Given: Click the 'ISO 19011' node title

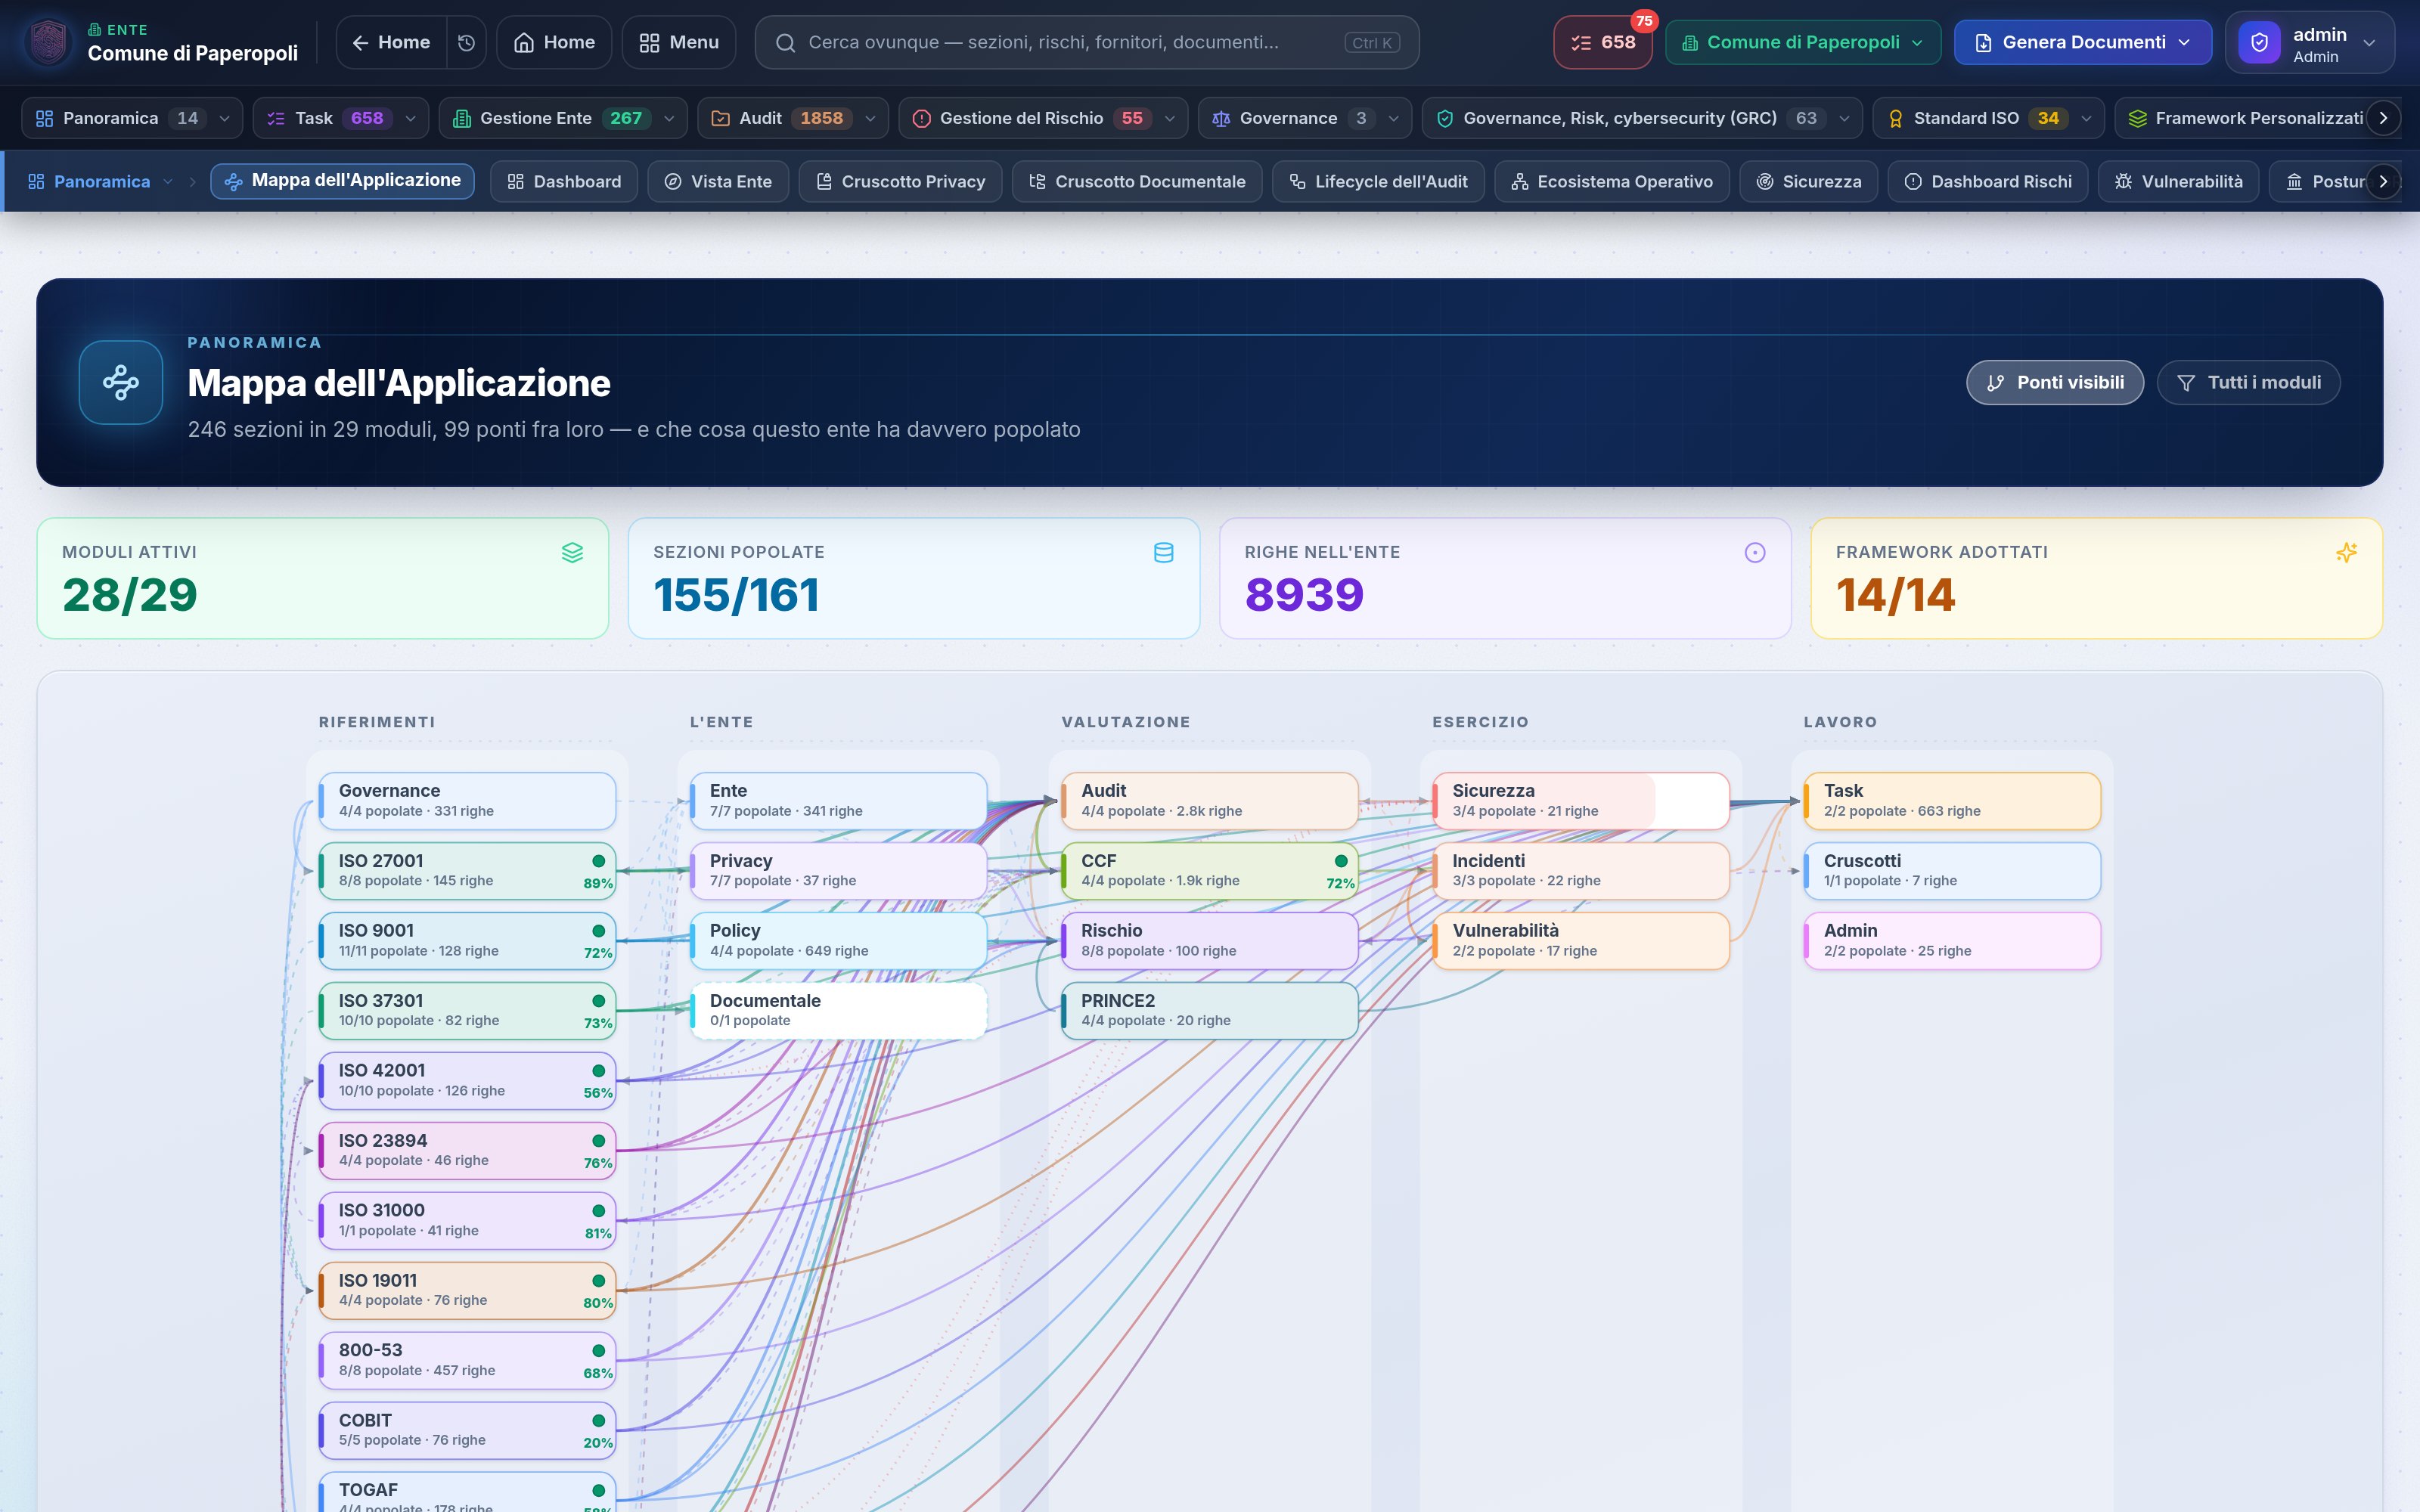Looking at the screenshot, I should (x=378, y=1280).
